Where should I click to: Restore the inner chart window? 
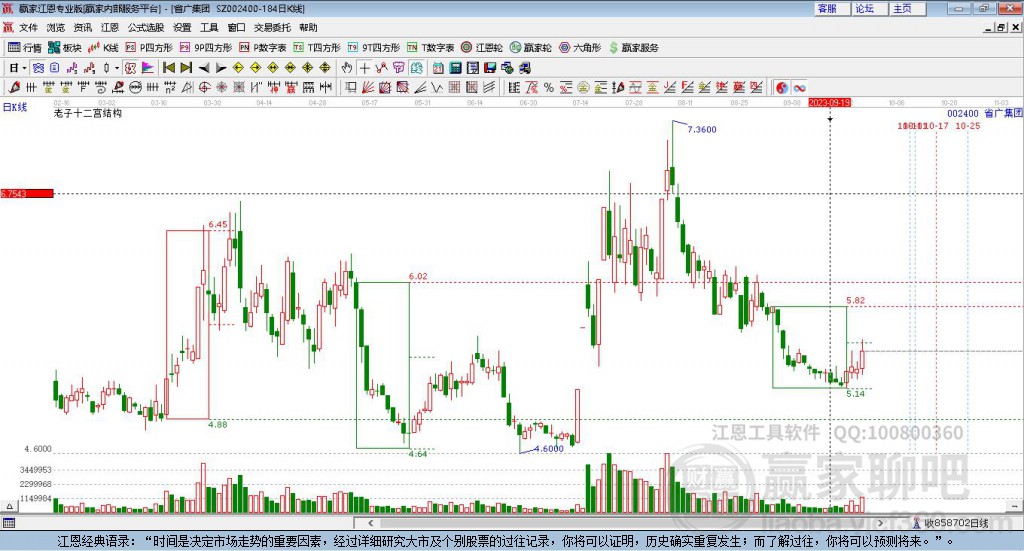pyautogui.click(x=1002, y=27)
